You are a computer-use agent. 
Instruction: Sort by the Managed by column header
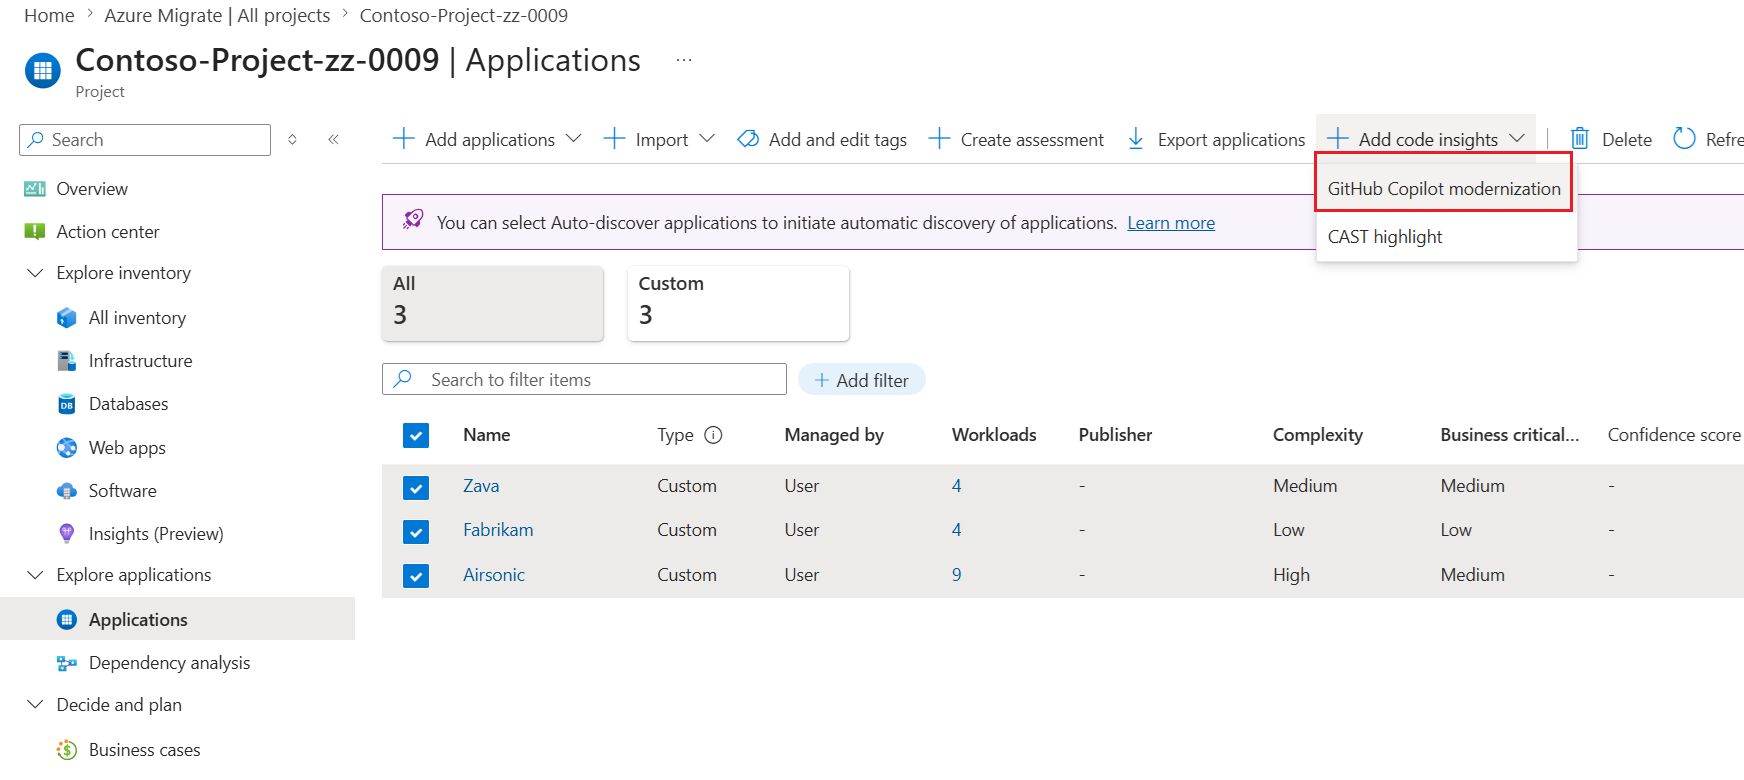[834, 435]
